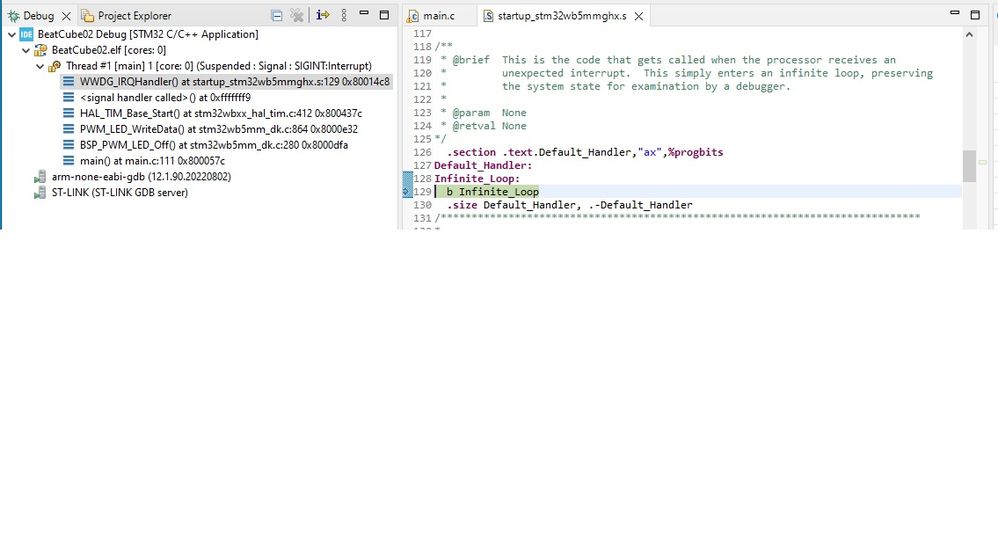
Task: Open Debug view menu (three dots)
Action: click(x=344, y=15)
